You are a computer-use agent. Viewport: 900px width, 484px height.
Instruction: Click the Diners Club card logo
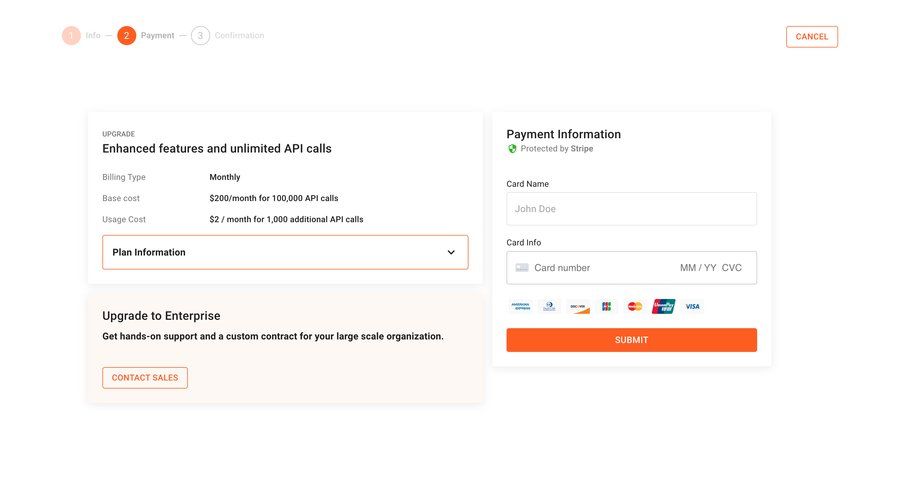[x=549, y=307]
